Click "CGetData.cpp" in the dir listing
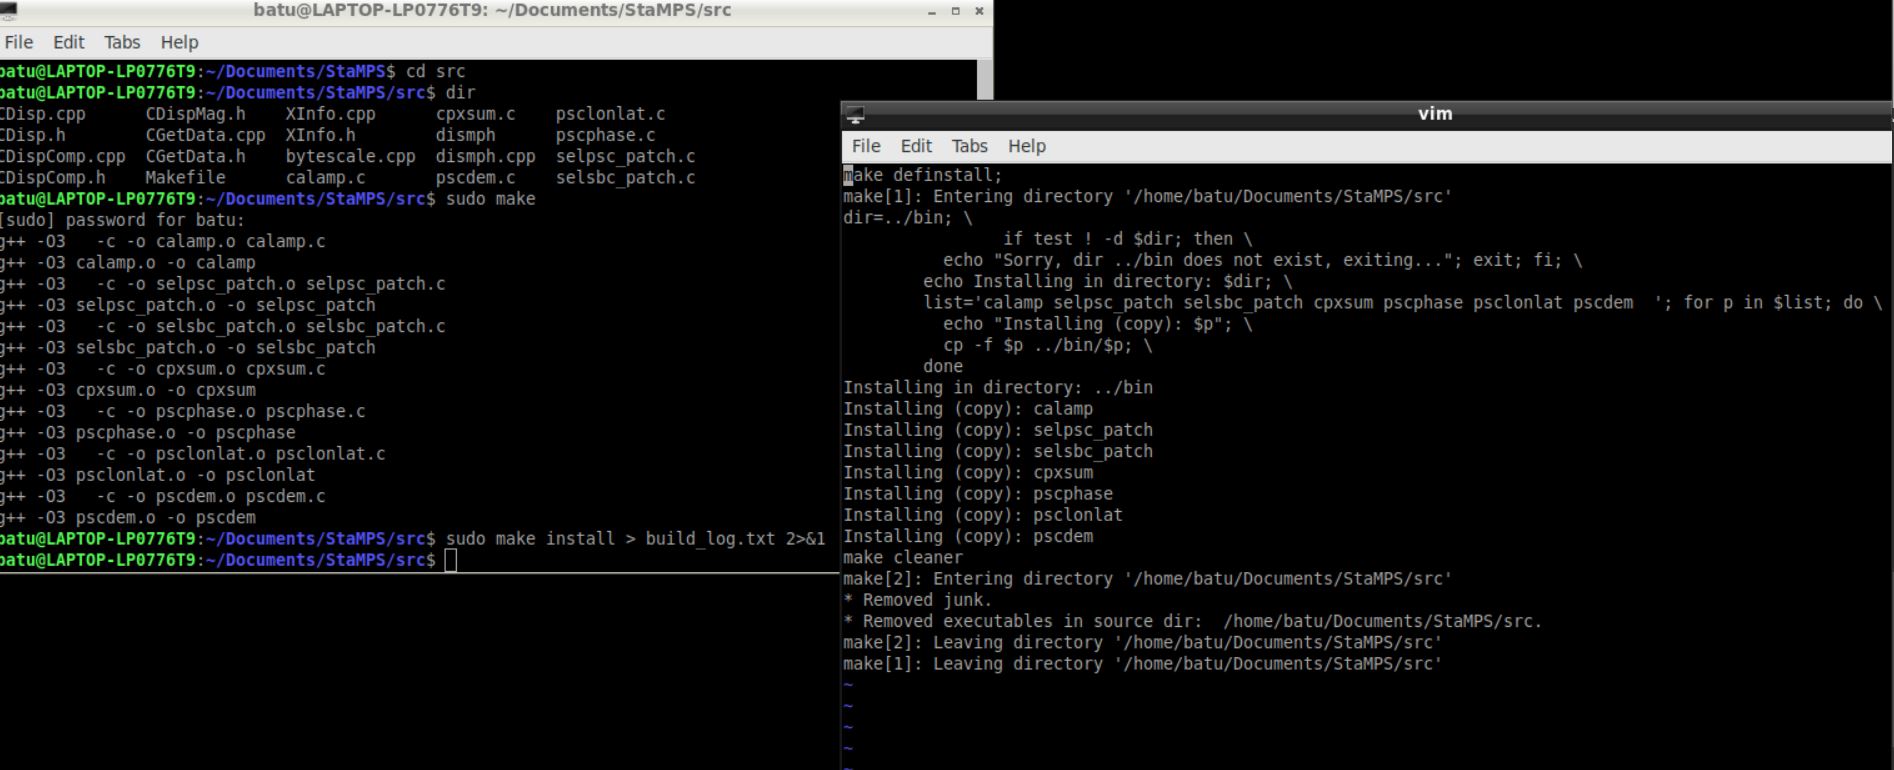 pyautogui.click(x=206, y=135)
